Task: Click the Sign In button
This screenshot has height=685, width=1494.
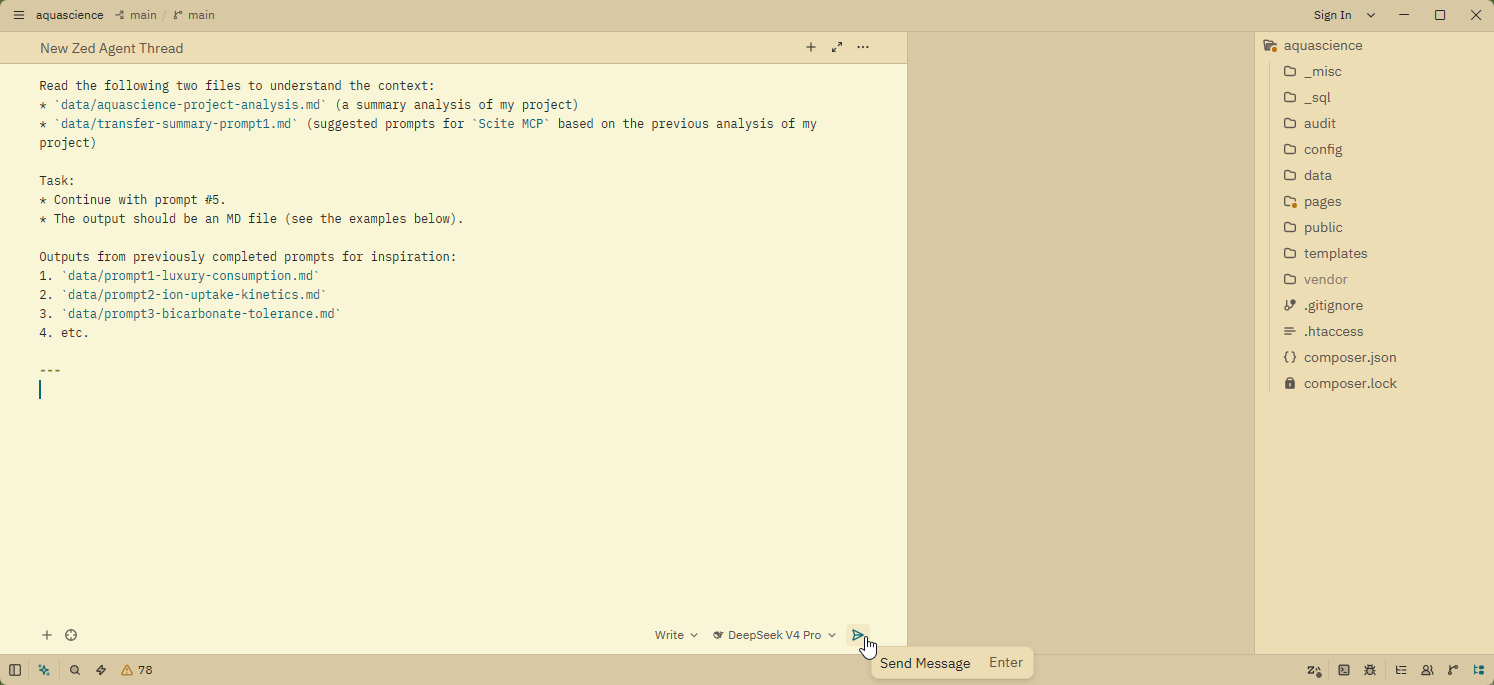Action: click(x=1332, y=15)
